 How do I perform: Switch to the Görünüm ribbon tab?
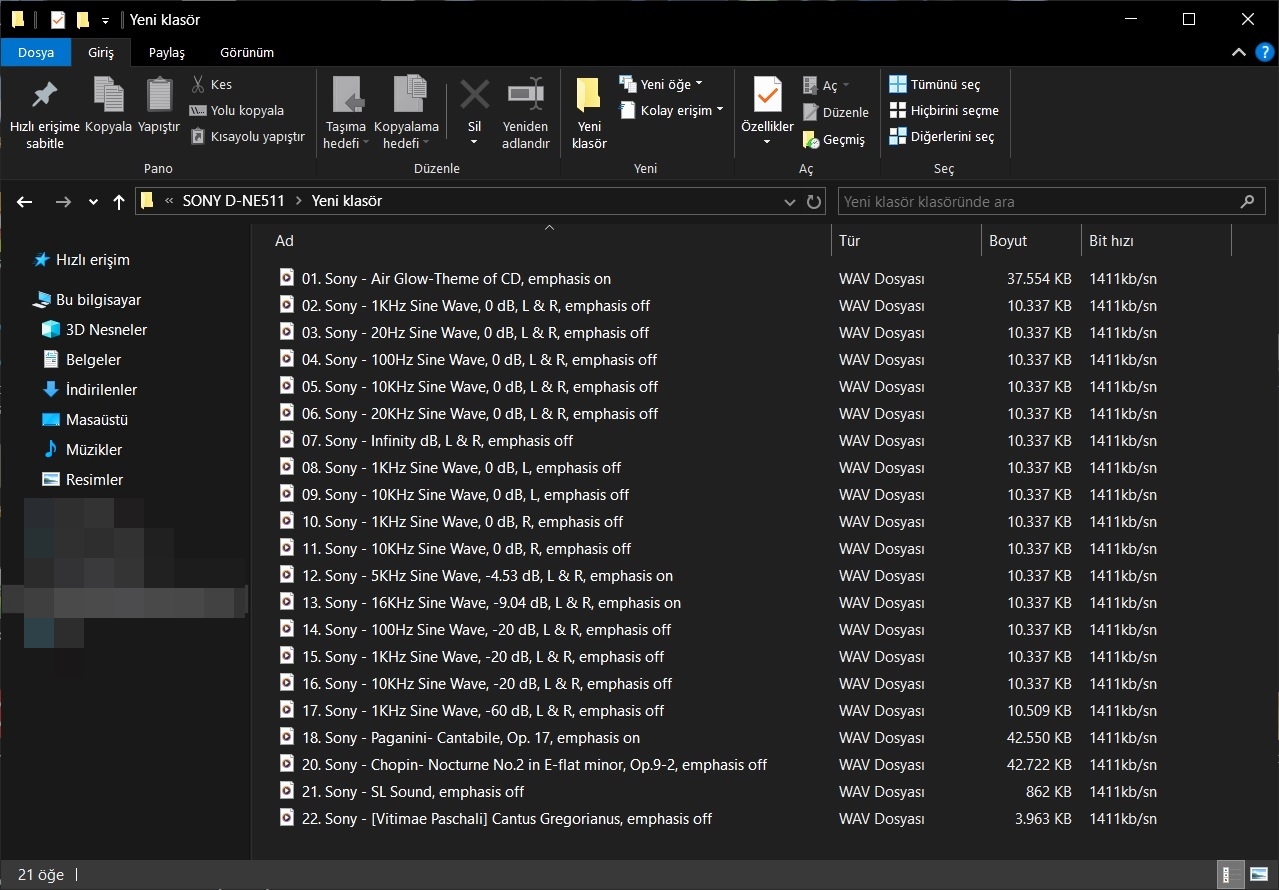247,52
